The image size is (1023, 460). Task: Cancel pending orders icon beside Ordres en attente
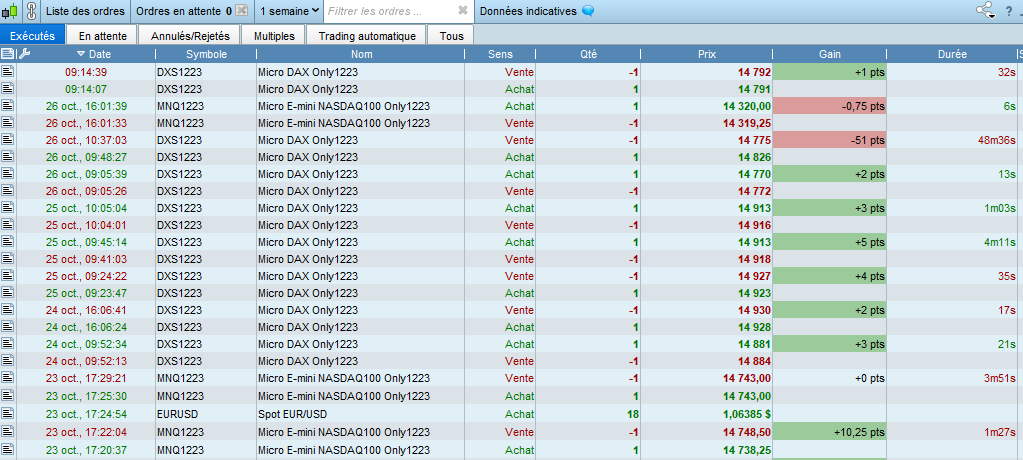(x=241, y=10)
